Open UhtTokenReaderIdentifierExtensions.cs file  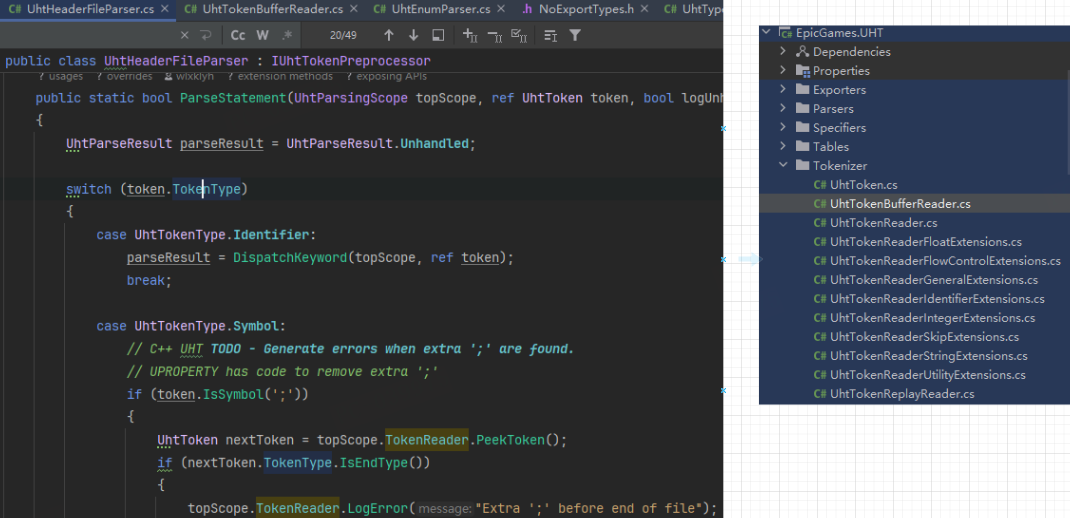click(x=937, y=299)
